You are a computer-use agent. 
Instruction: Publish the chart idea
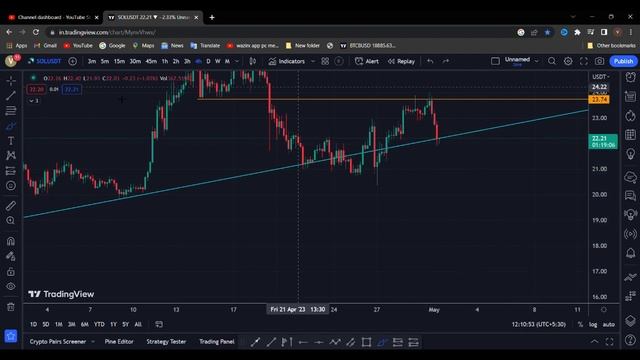[623, 61]
